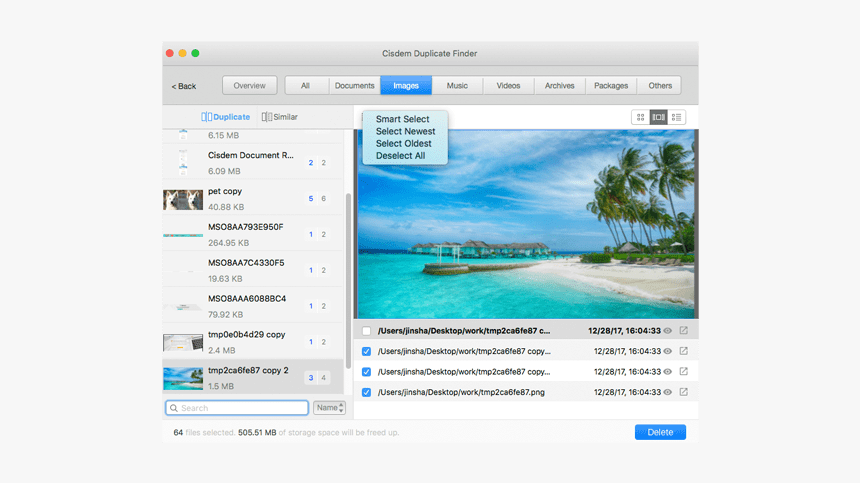860x483 pixels.
Task: Switch to the Documents tab
Action: (354, 86)
